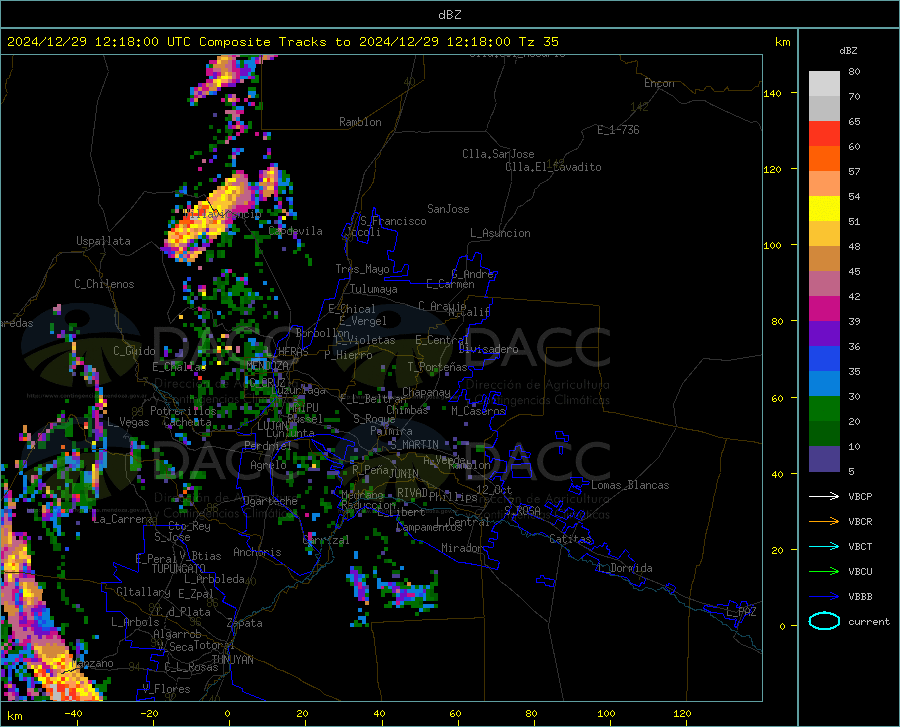Select the green 30 dBZ color swatch
This screenshot has height=727, width=900.
(x=824, y=409)
